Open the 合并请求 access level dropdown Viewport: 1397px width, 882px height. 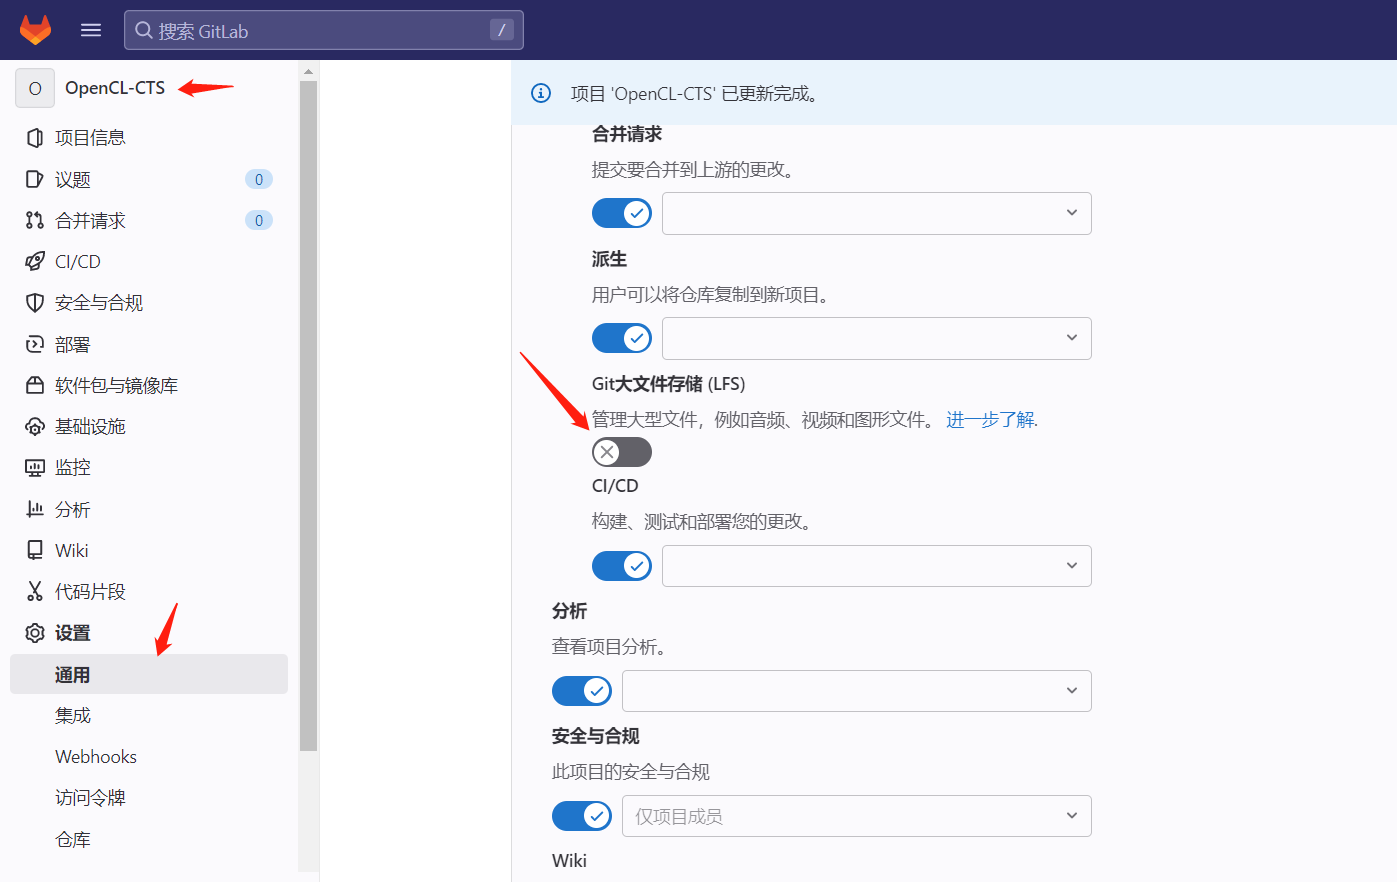(x=877, y=213)
